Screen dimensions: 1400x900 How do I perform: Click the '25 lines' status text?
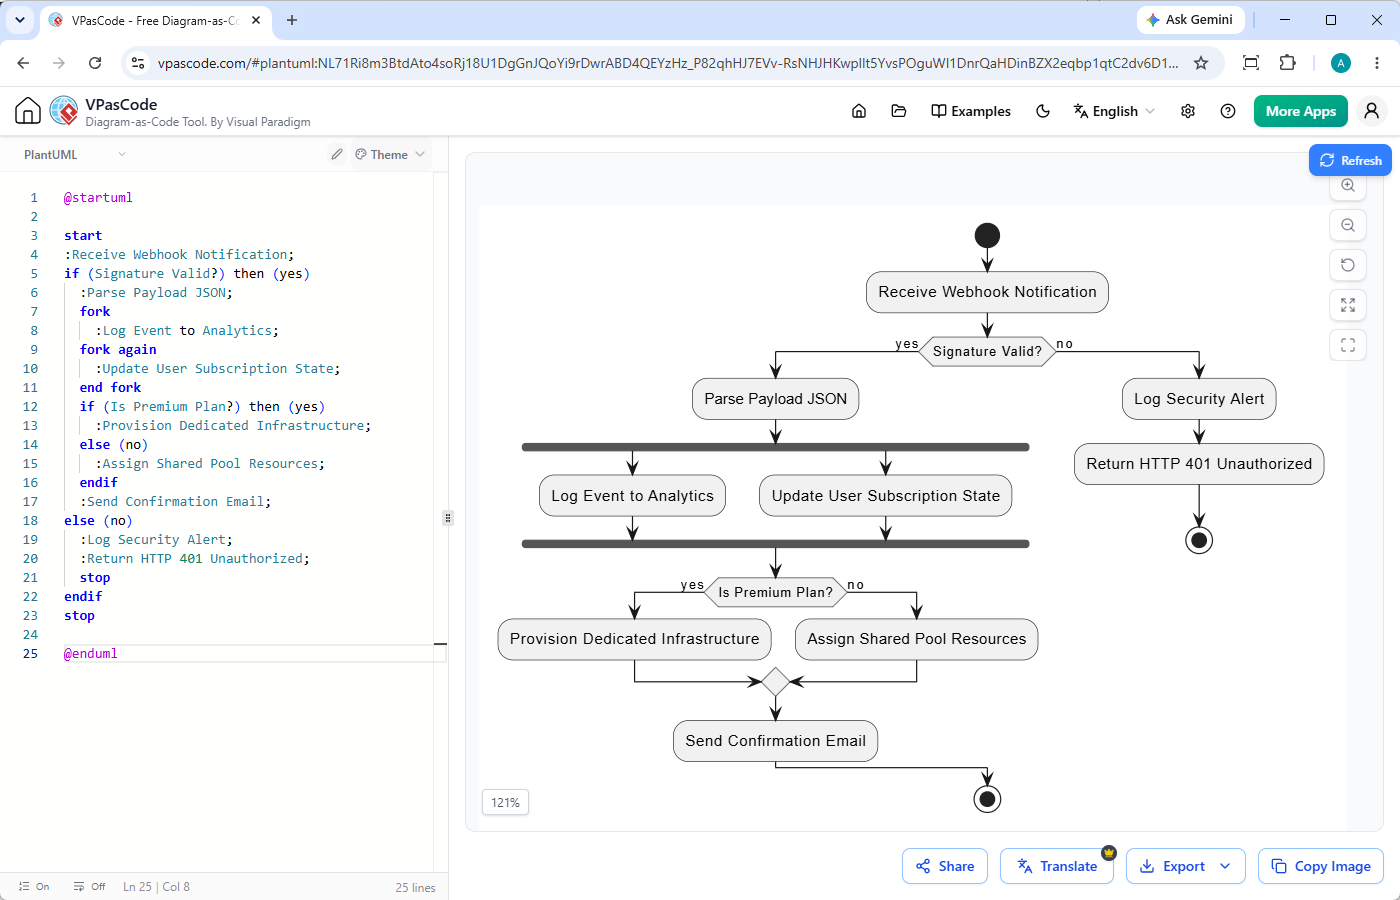pyautogui.click(x=415, y=887)
